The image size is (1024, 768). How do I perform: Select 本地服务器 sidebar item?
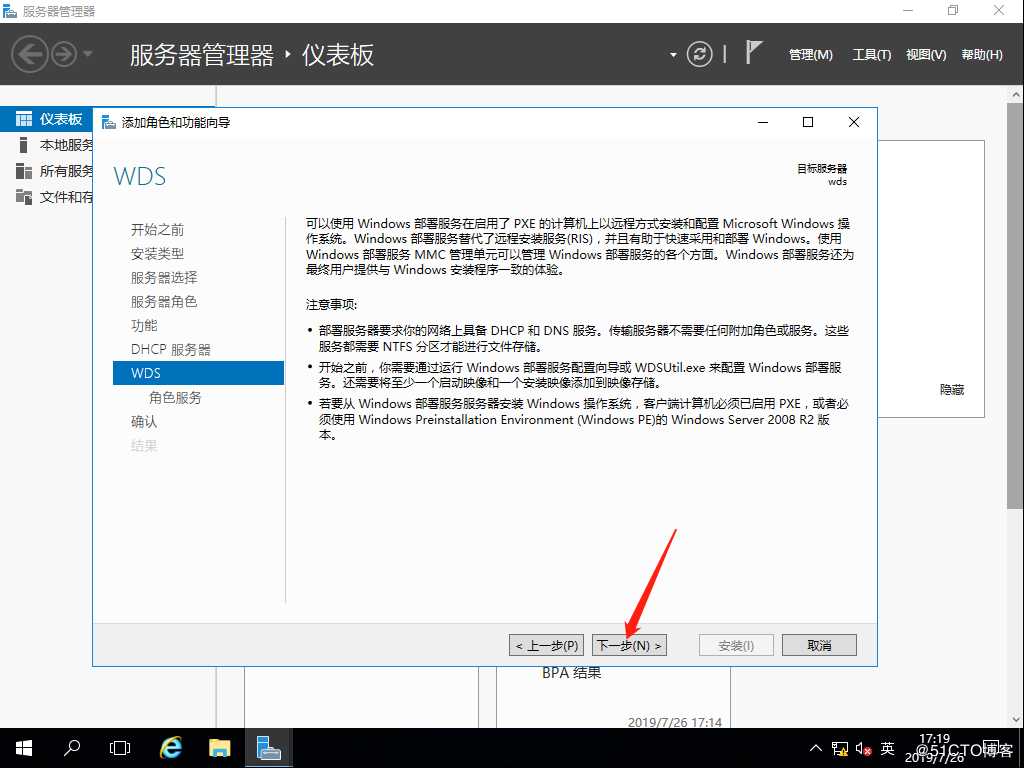(x=46, y=145)
